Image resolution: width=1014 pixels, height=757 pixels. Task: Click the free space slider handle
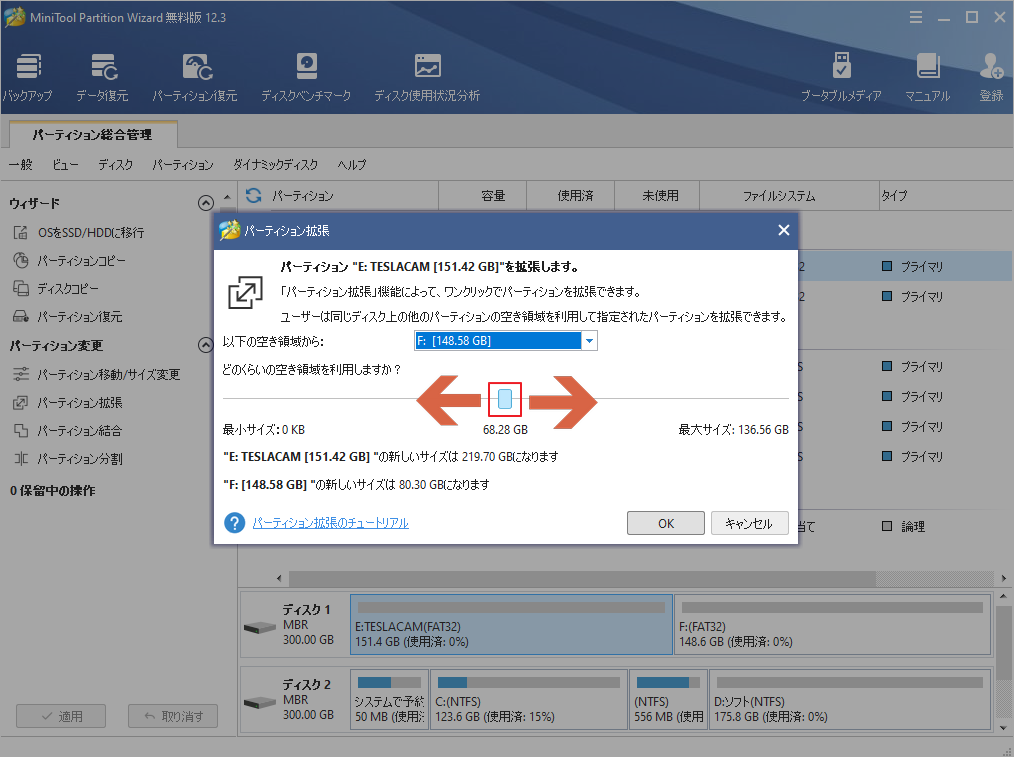(505, 399)
